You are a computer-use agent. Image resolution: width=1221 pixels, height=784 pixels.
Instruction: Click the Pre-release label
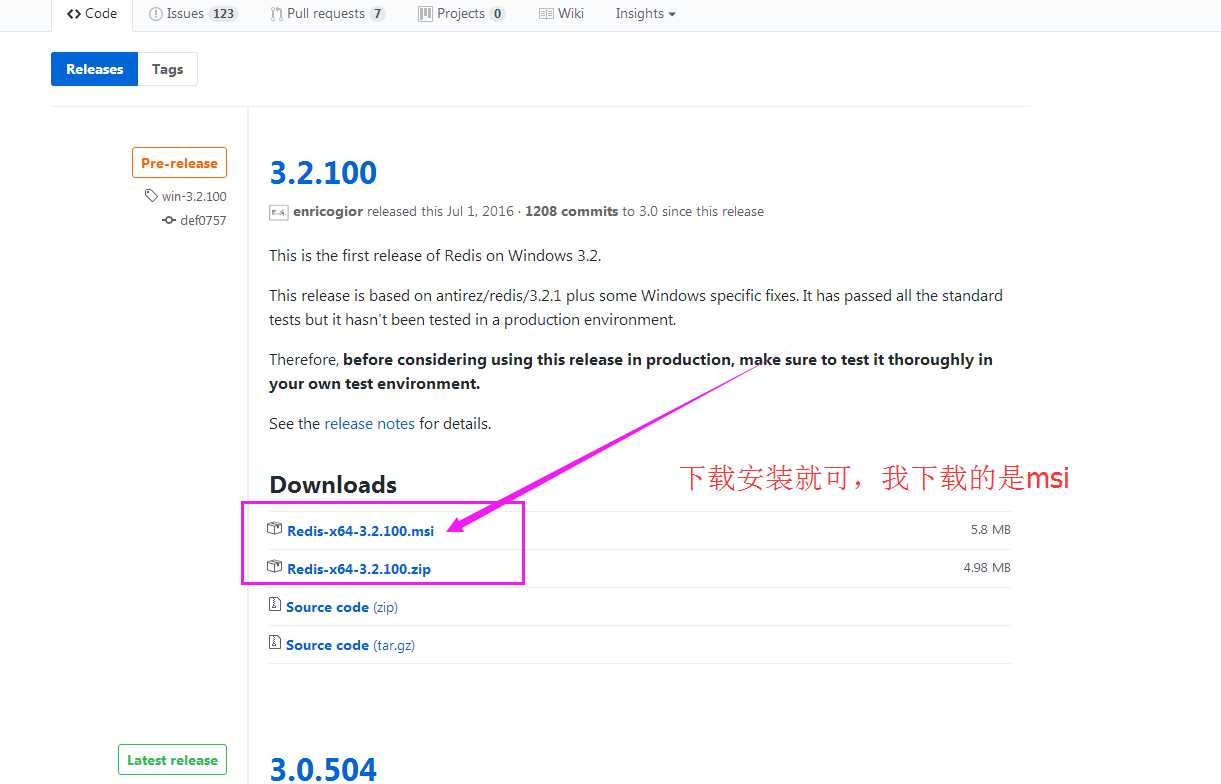coord(179,163)
